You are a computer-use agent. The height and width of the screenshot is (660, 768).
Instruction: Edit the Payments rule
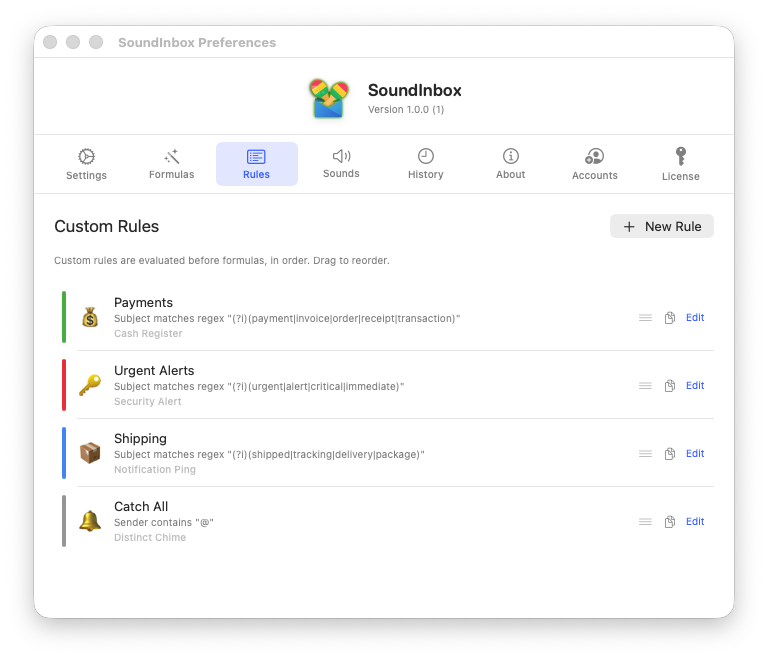click(x=695, y=317)
